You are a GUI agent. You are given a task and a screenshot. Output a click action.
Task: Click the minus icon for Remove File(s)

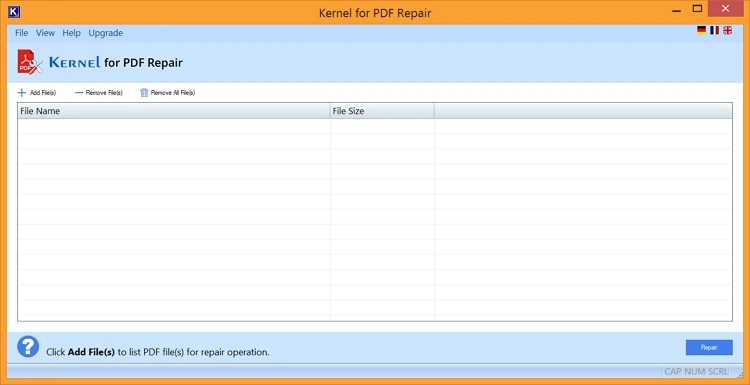(79, 93)
